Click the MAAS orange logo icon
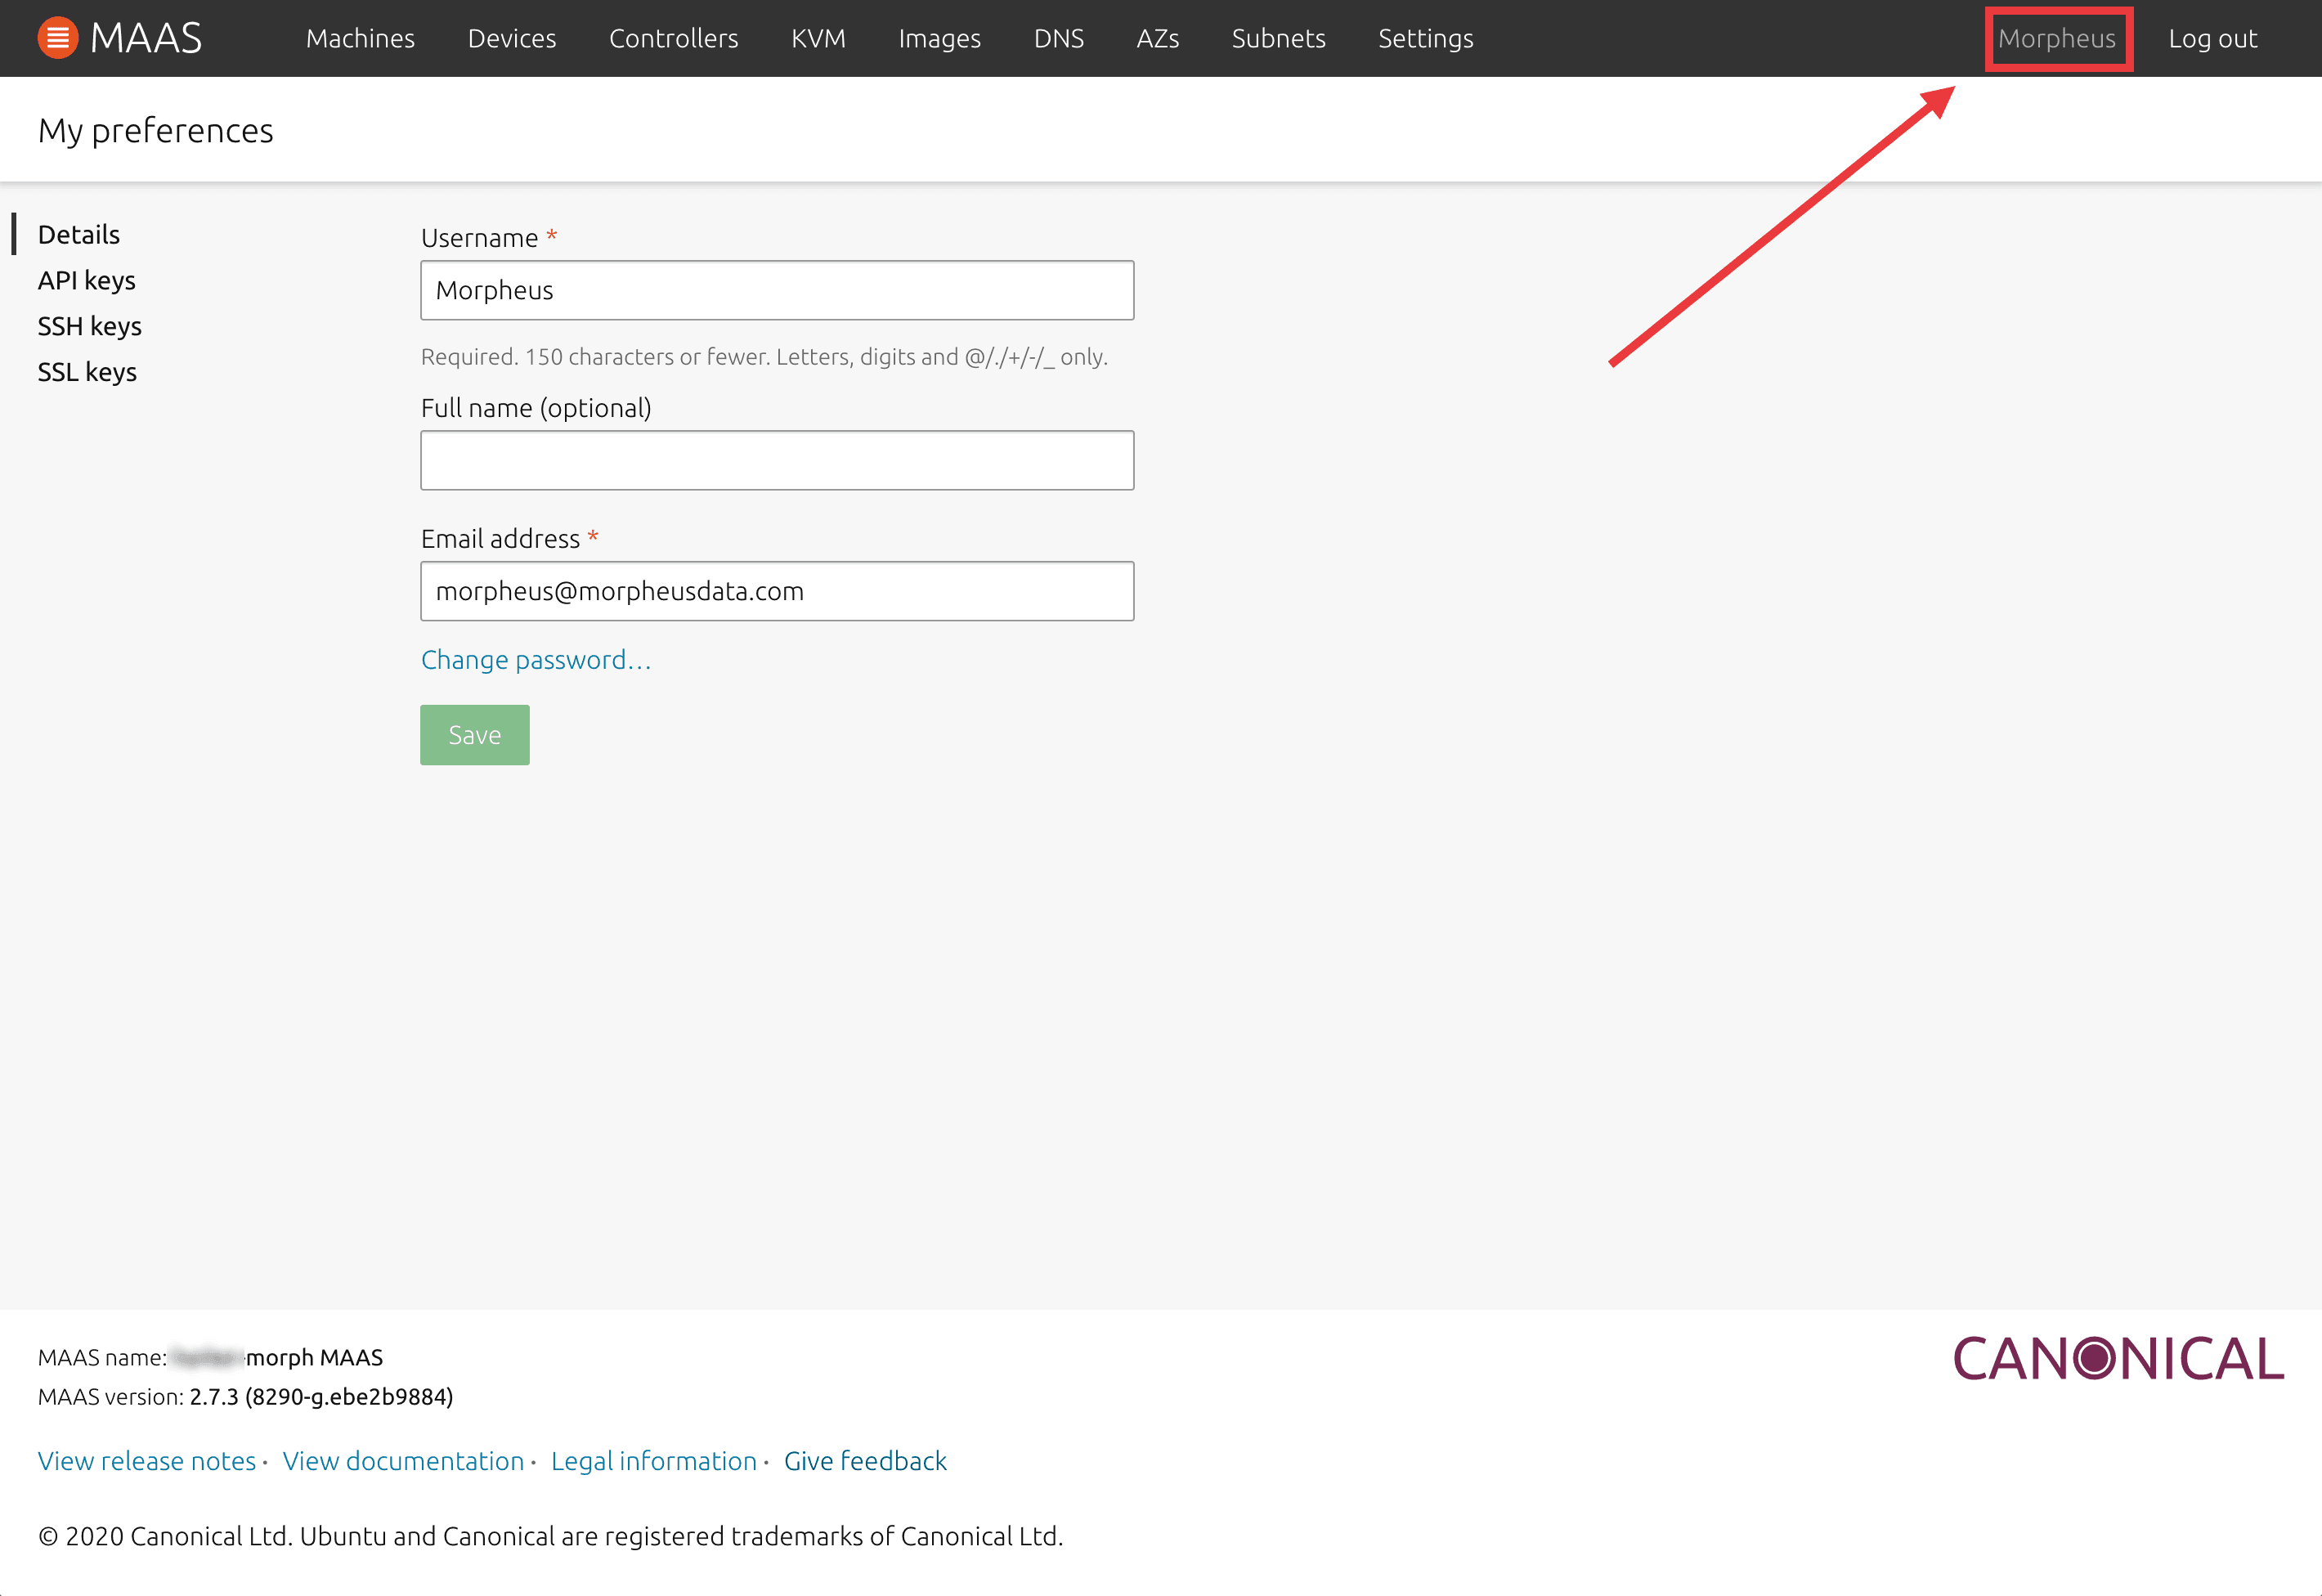 (58, 38)
